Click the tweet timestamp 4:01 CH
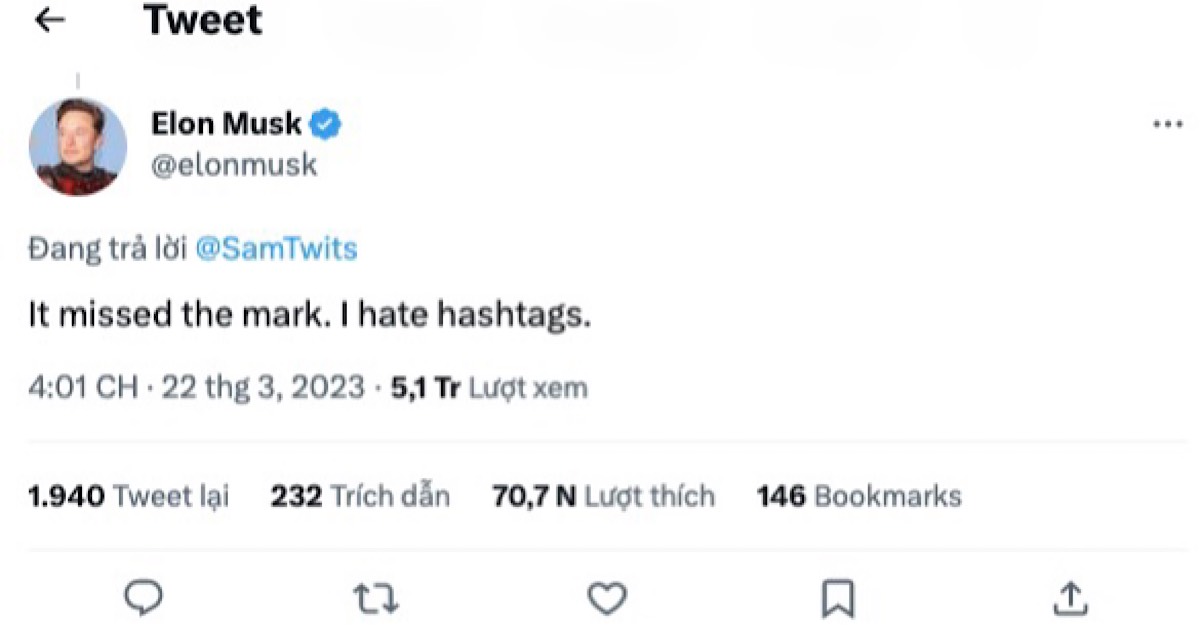Viewport: 1200px width, 628px height. 82,388
